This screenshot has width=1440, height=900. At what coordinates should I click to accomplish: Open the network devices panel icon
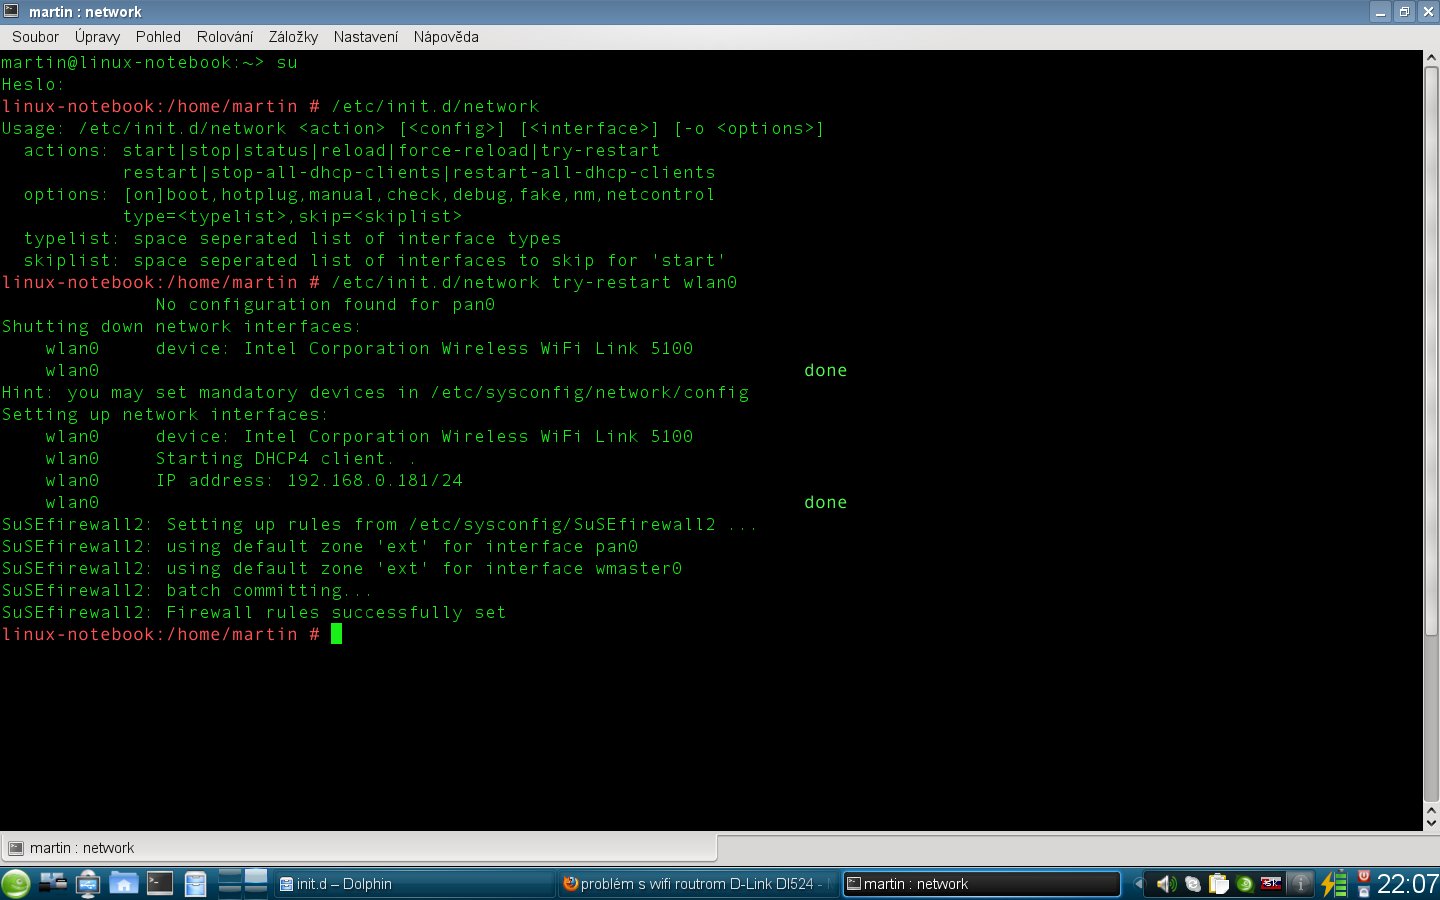(52, 883)
